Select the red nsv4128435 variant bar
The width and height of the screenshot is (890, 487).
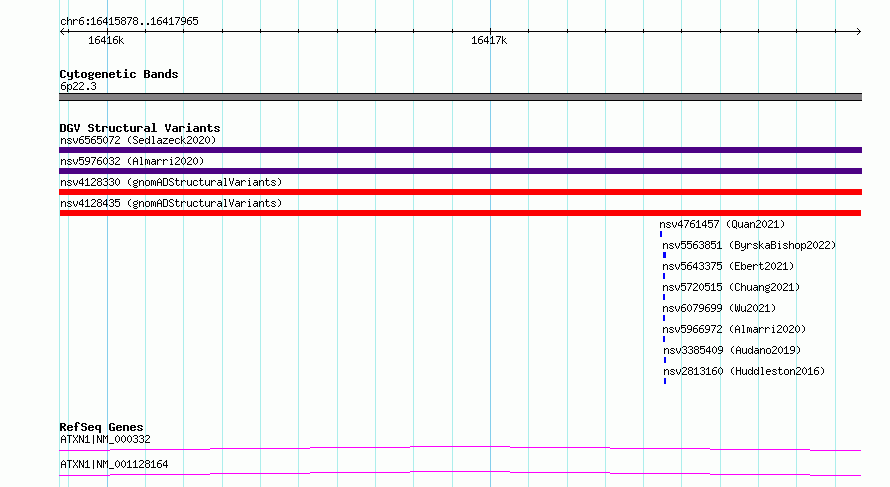460,213
